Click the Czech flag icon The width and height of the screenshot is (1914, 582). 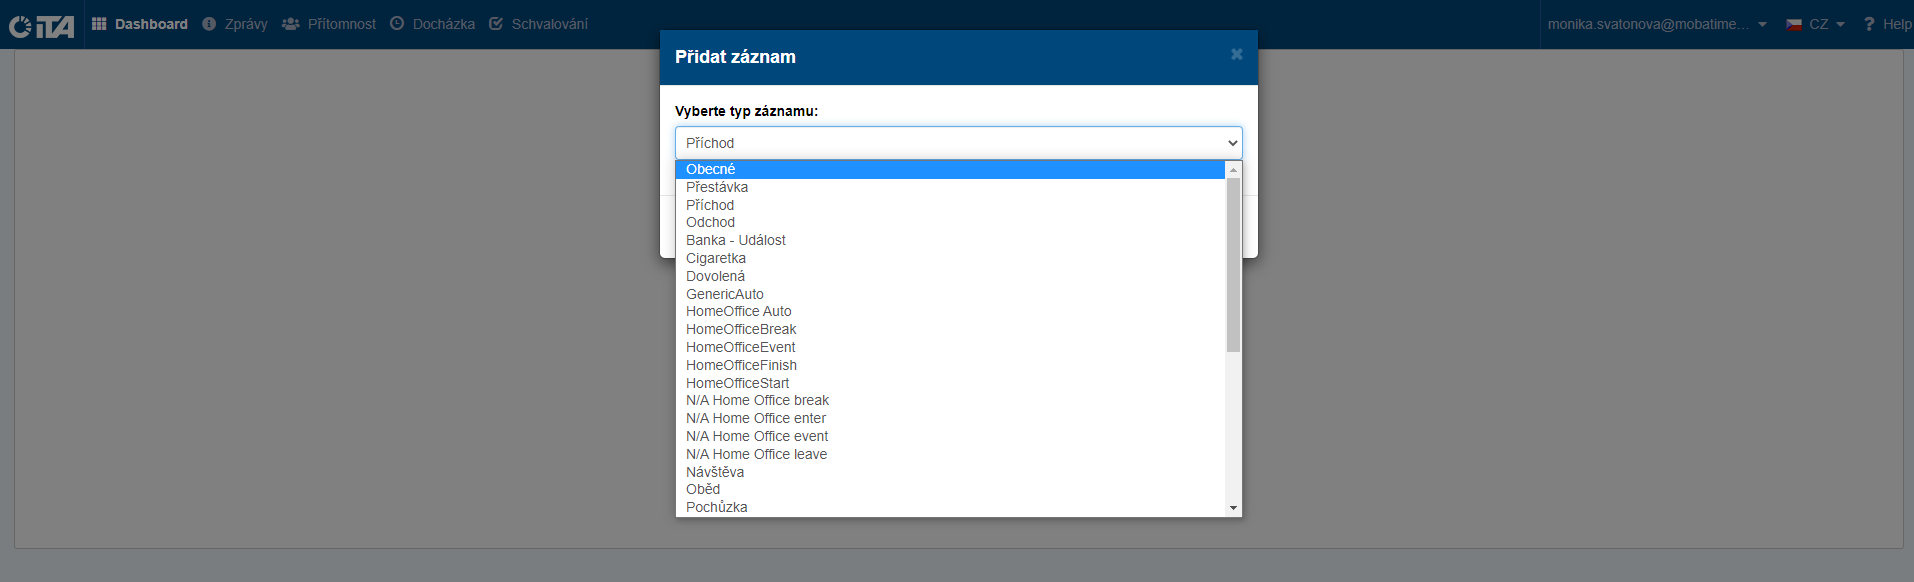tap(1794, 25)
